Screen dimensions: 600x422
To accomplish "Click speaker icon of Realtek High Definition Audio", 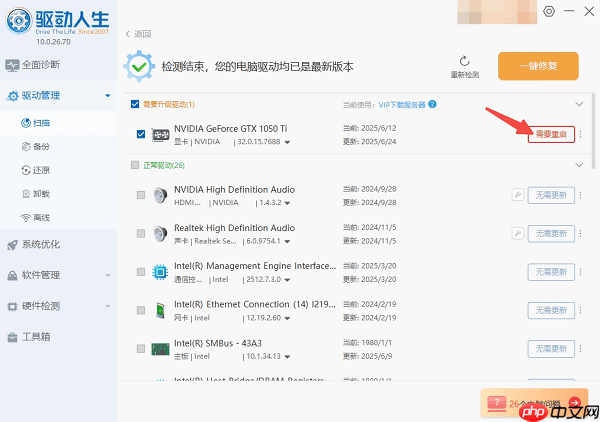I will coord(160,233).
